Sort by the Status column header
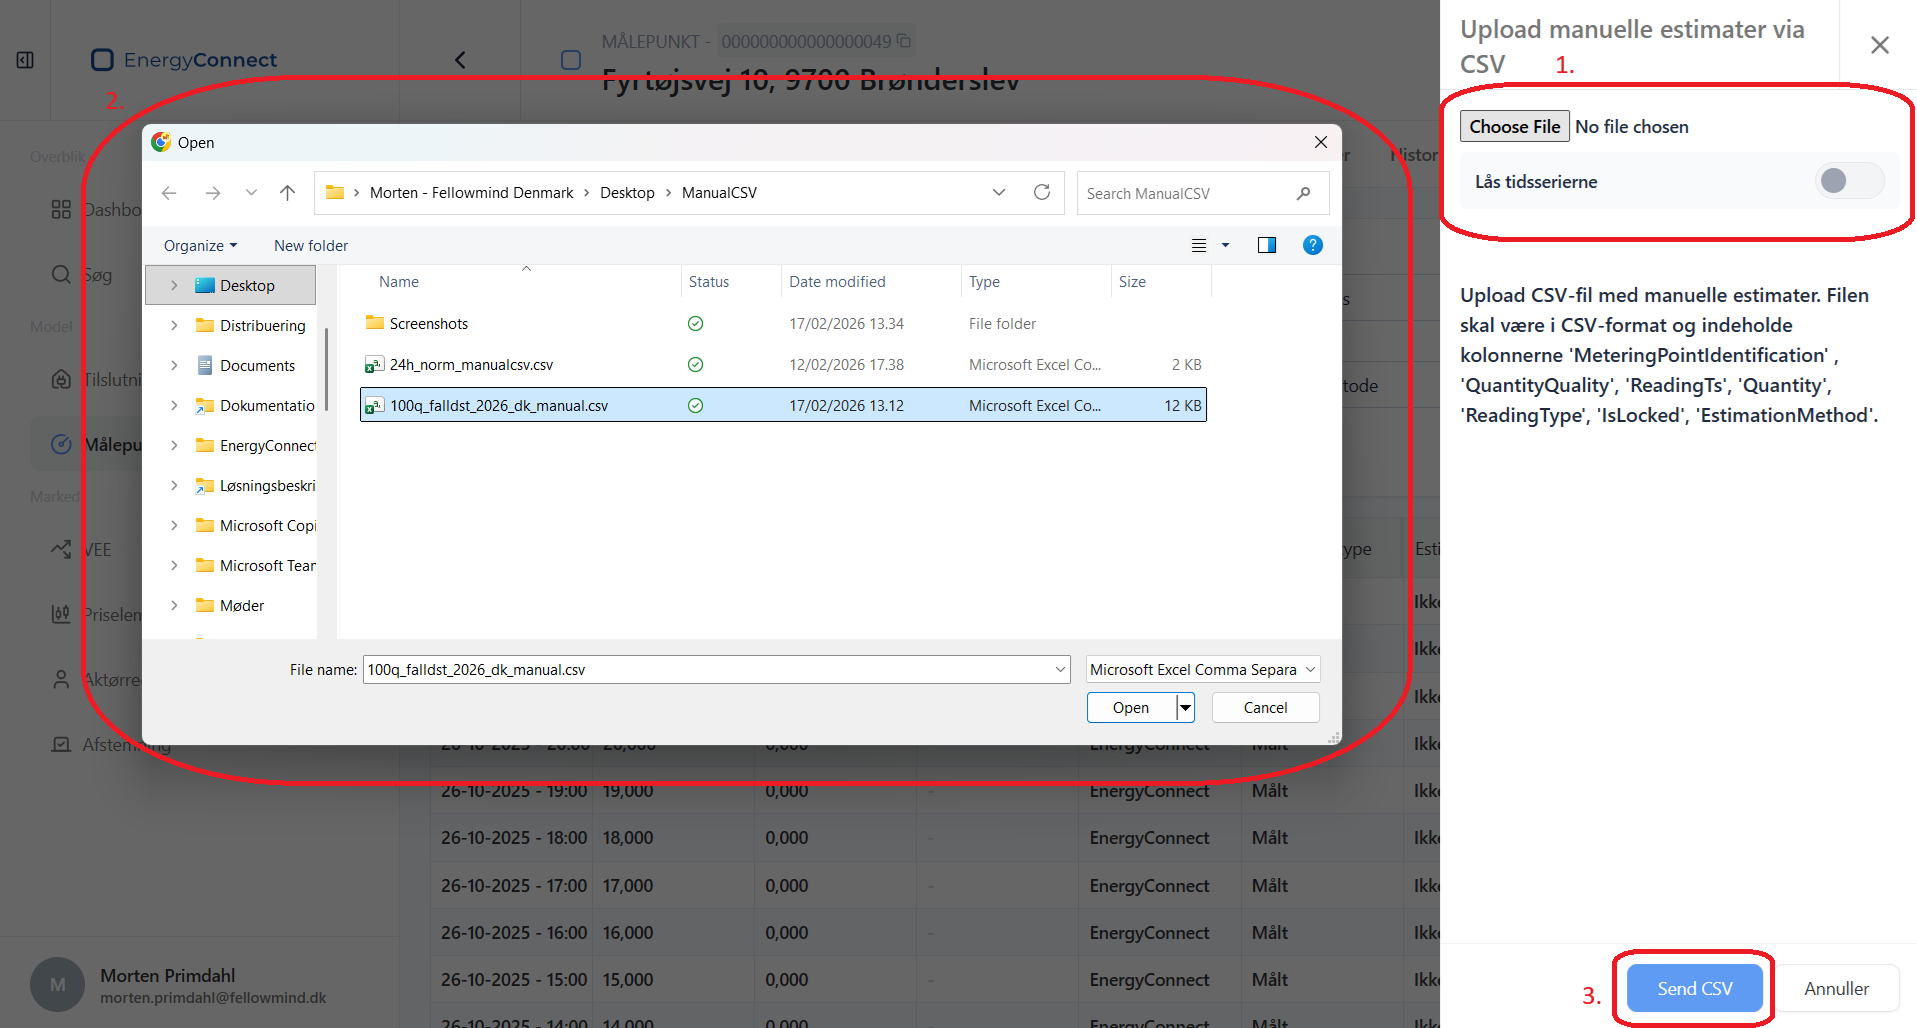The width and height of the screenshot is (1917, 1028). [x=709, y=282]
